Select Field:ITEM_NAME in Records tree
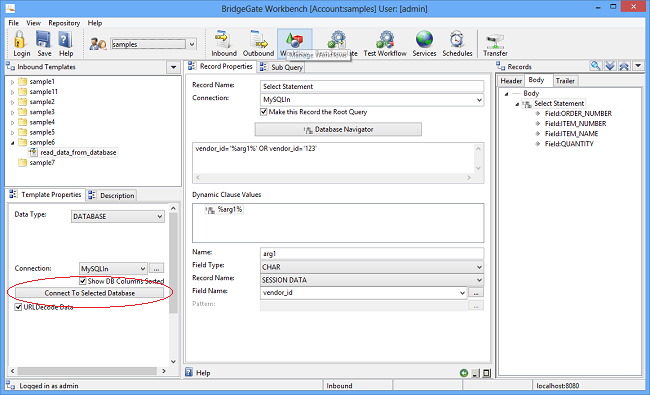 pyautogui.click(x=571, y=134)
